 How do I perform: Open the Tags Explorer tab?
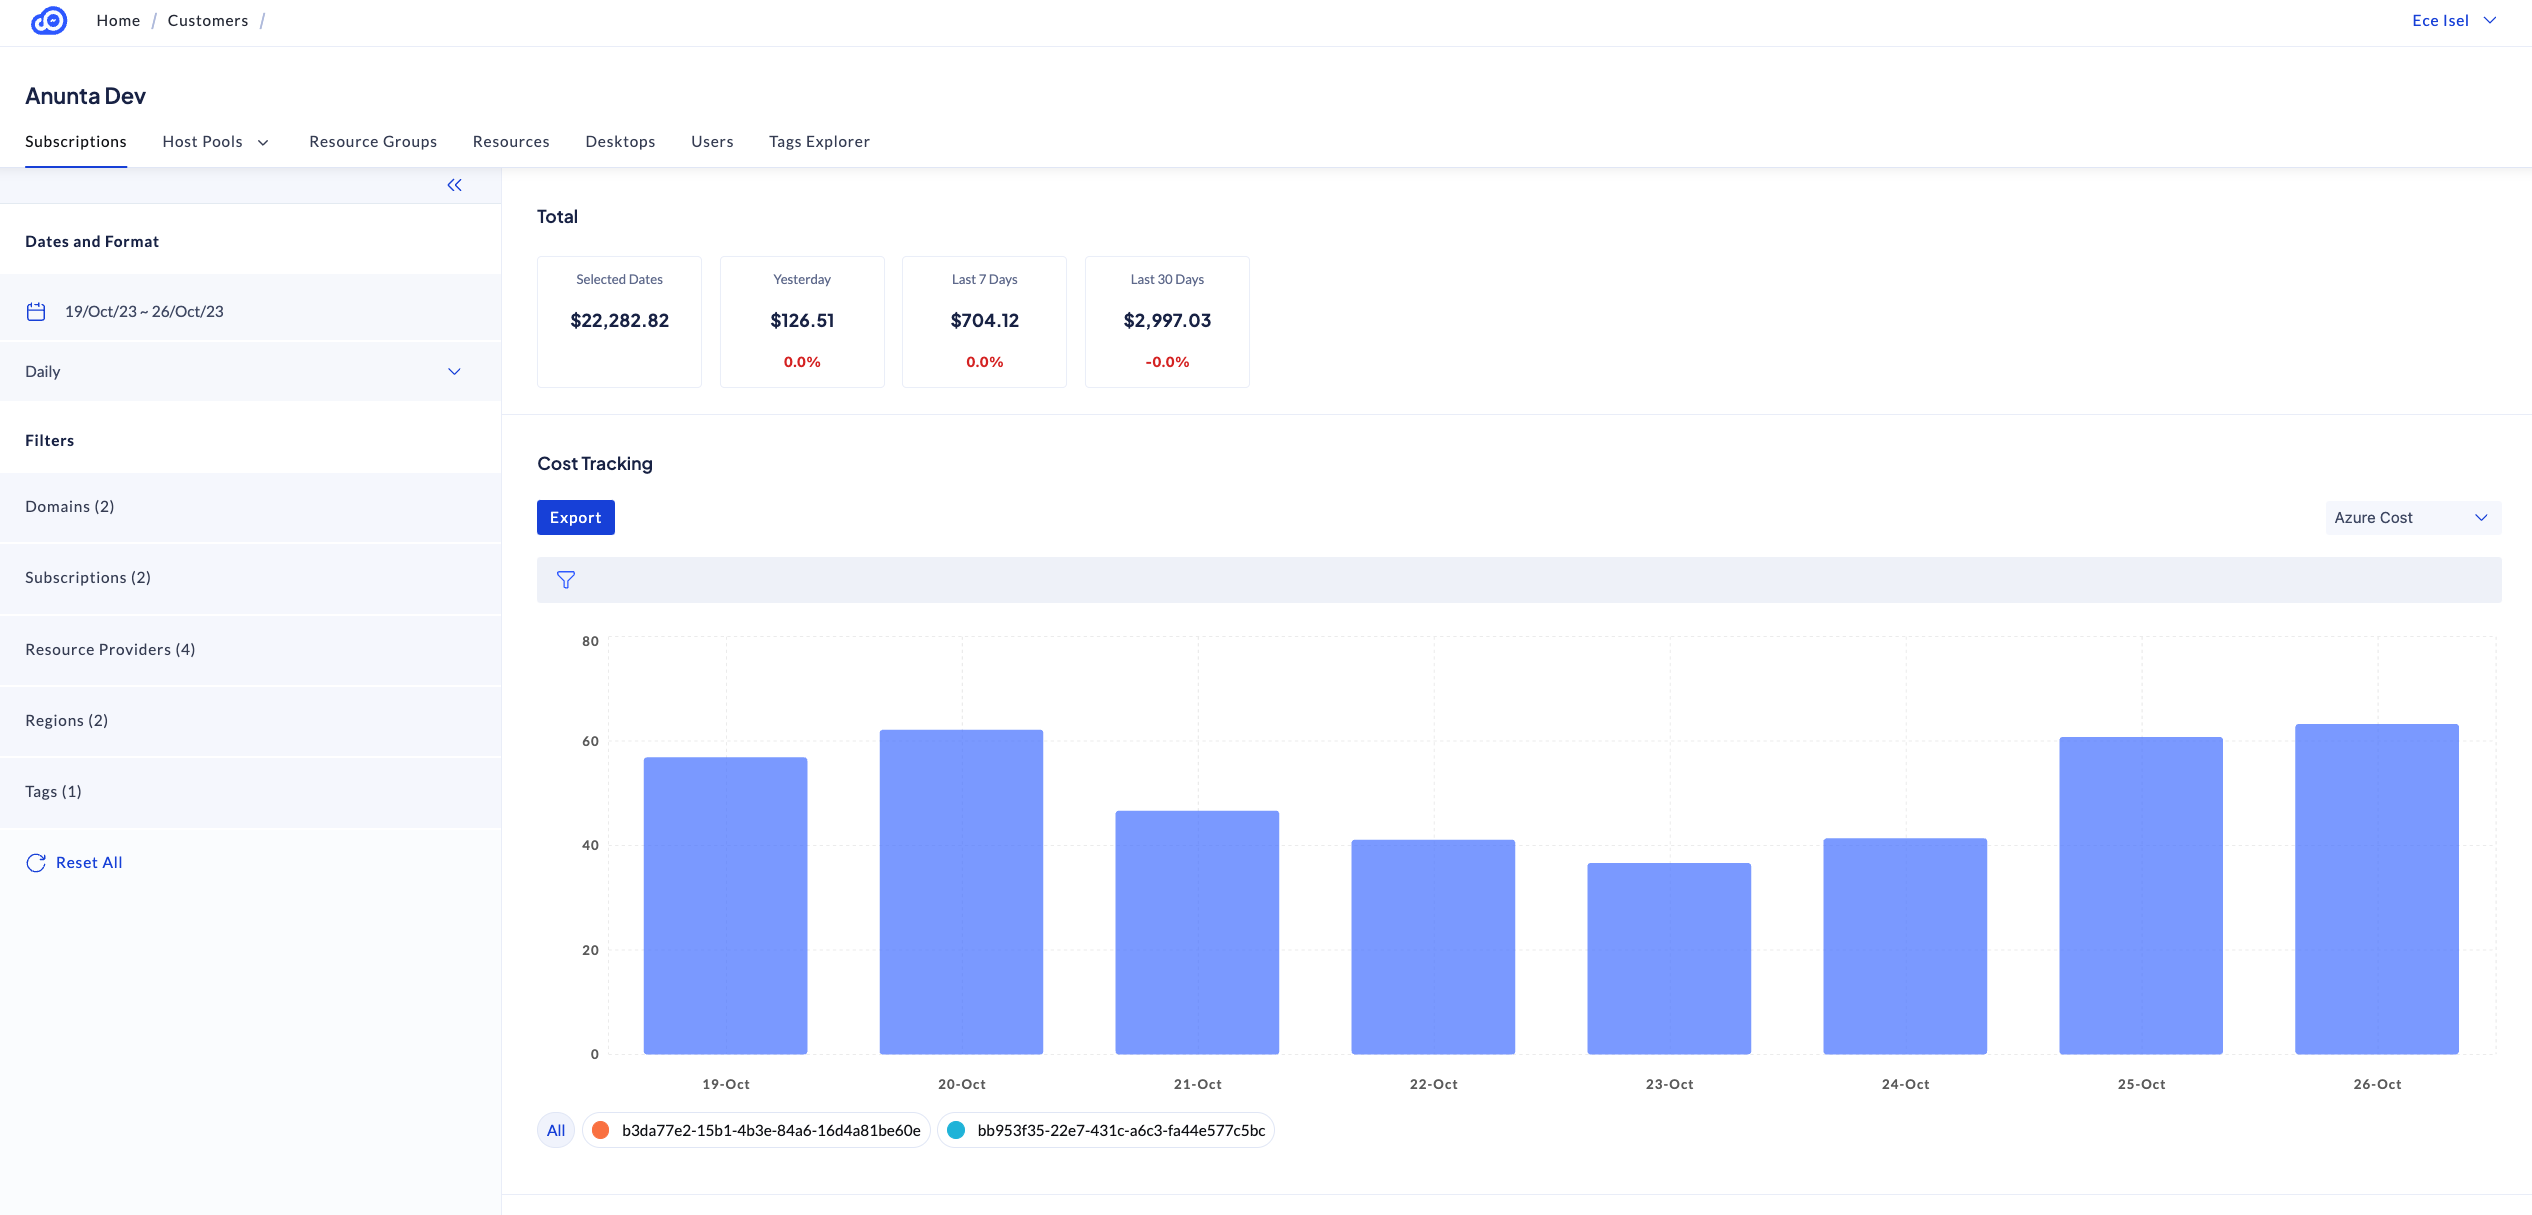click(x=819, y=142)
